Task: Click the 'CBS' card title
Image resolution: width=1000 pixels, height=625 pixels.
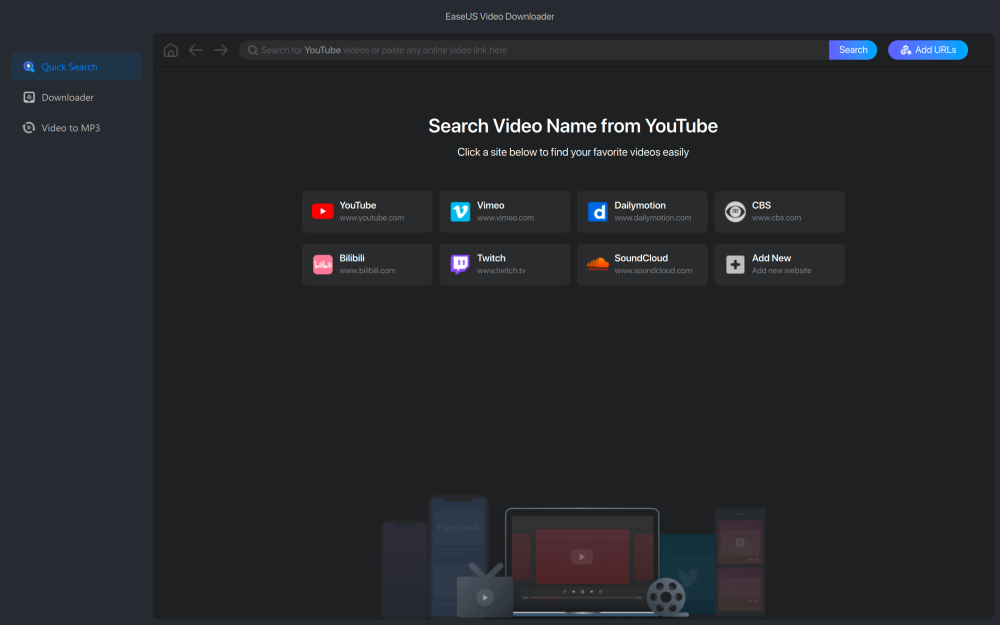Action: tap(761, 205)
